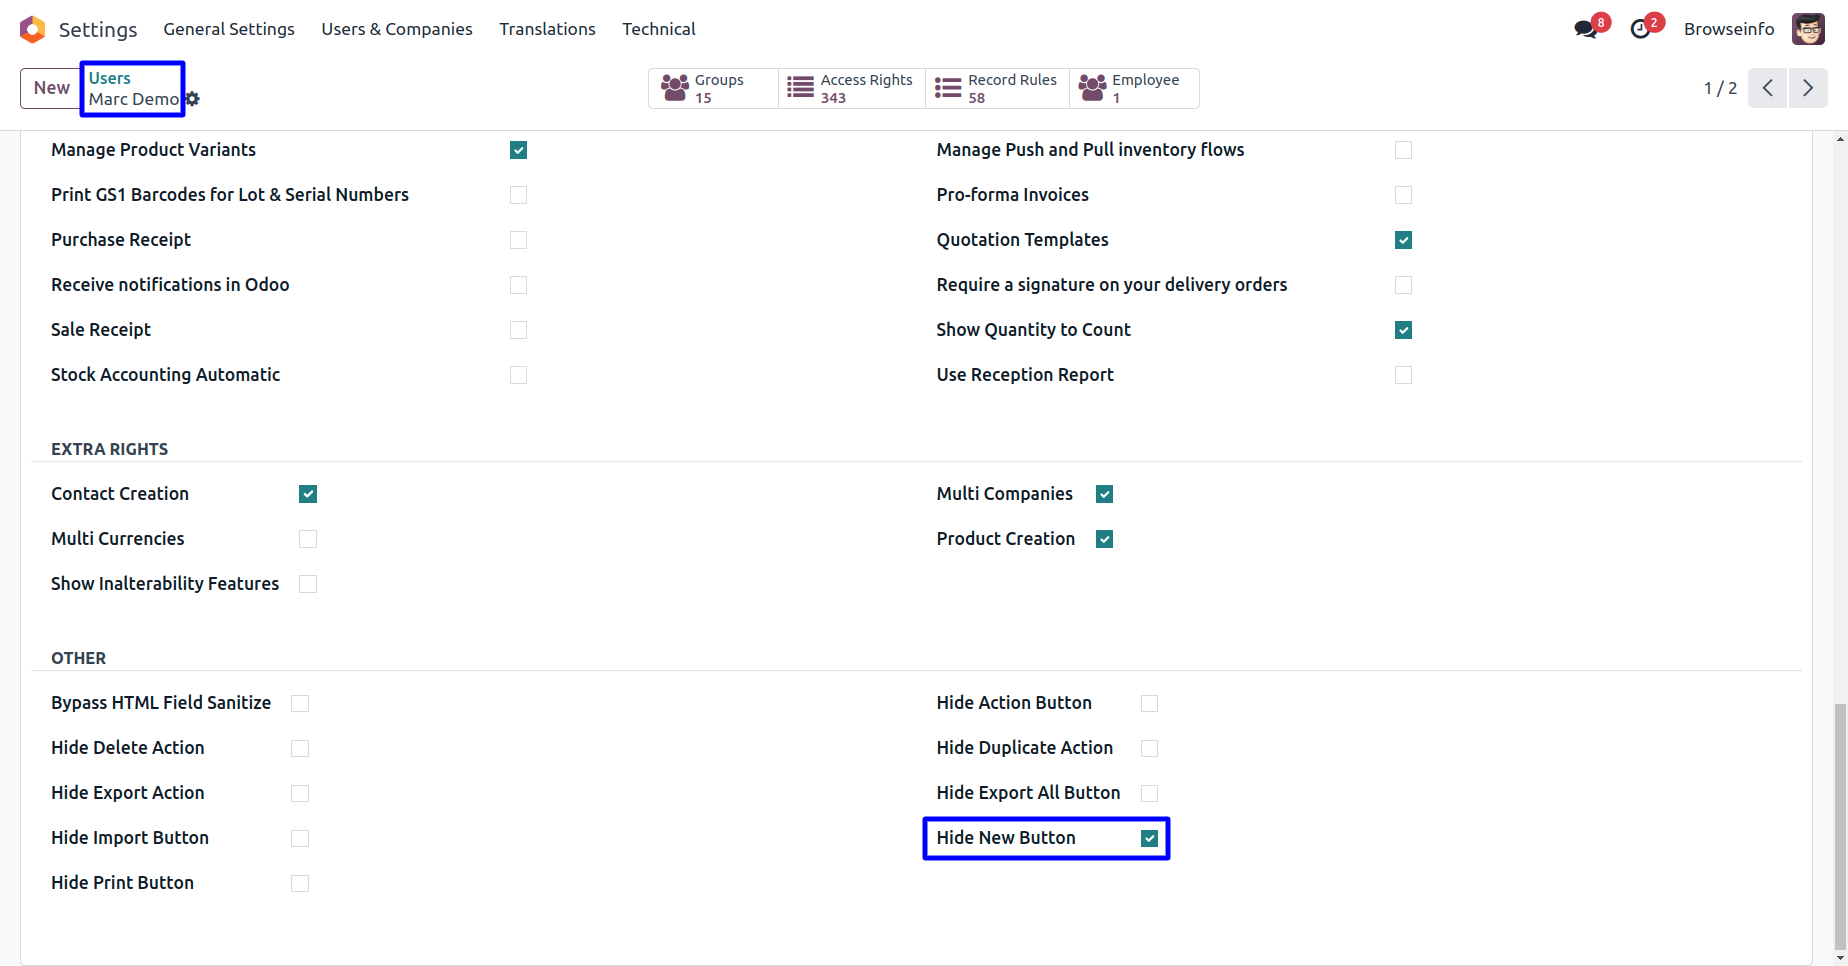The image size is (1848, 966).
Task: Click the Odoo Settings app logo icon
Action: point(32,29)
